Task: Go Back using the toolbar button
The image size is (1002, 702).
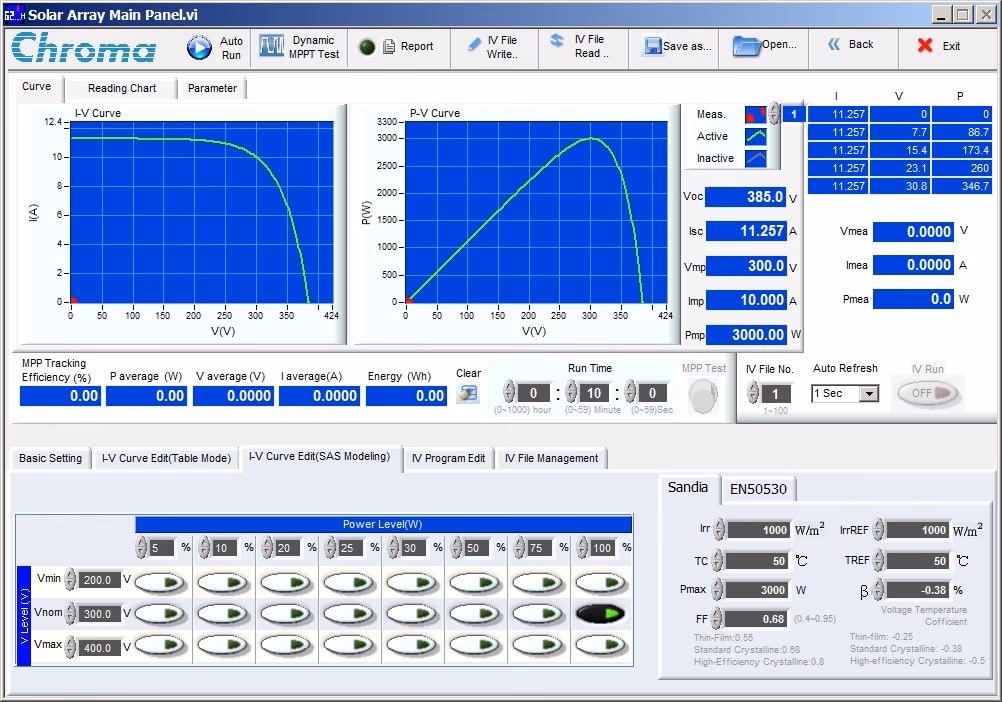Action: coord(850,45)
